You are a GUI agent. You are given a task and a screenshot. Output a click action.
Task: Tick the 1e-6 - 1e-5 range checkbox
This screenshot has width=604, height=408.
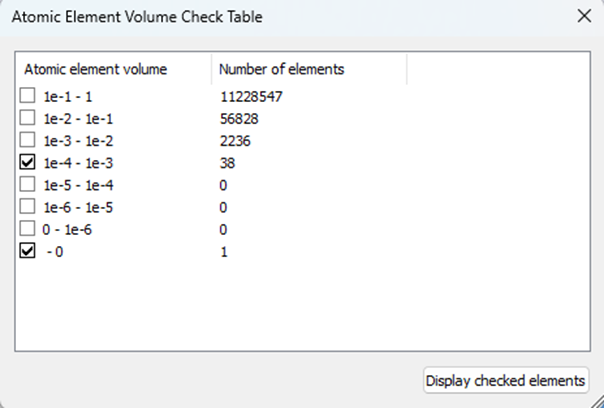tap(27, 207)
